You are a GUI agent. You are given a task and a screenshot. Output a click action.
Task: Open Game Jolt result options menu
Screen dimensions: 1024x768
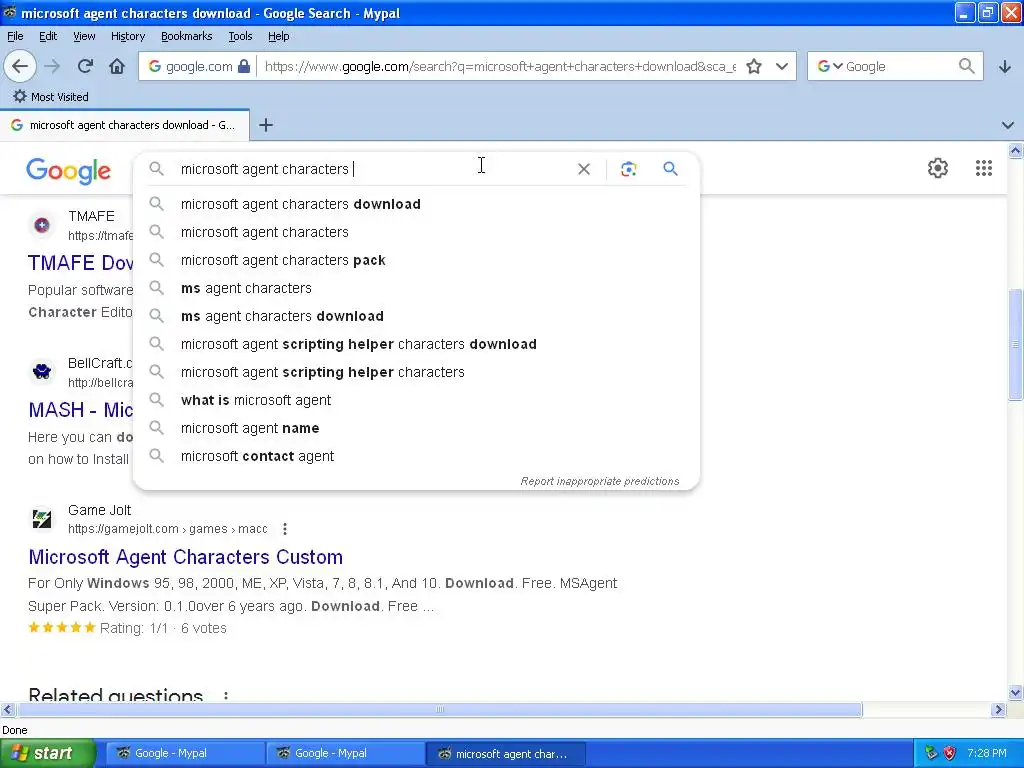[x=285, y=529]
